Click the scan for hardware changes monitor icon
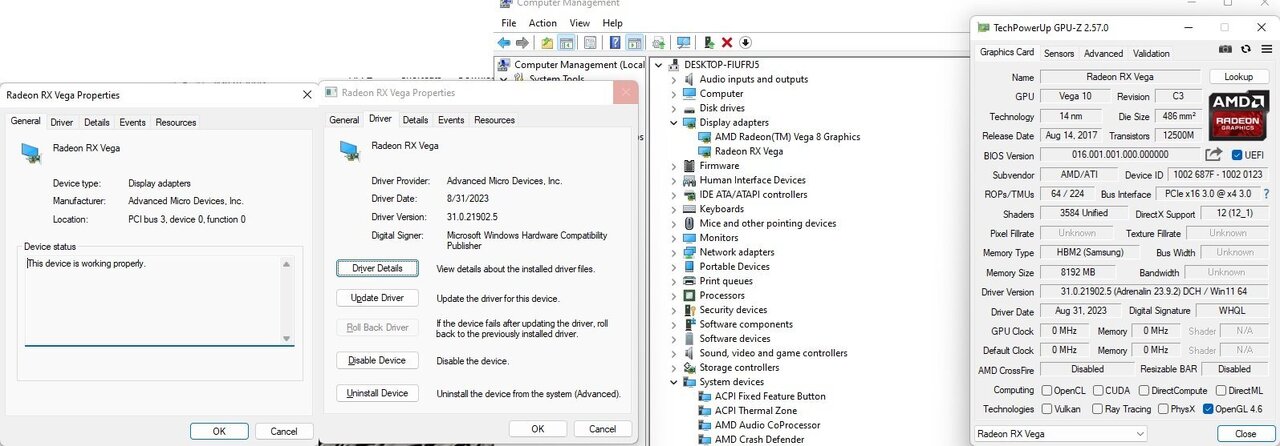 (683, 43)
